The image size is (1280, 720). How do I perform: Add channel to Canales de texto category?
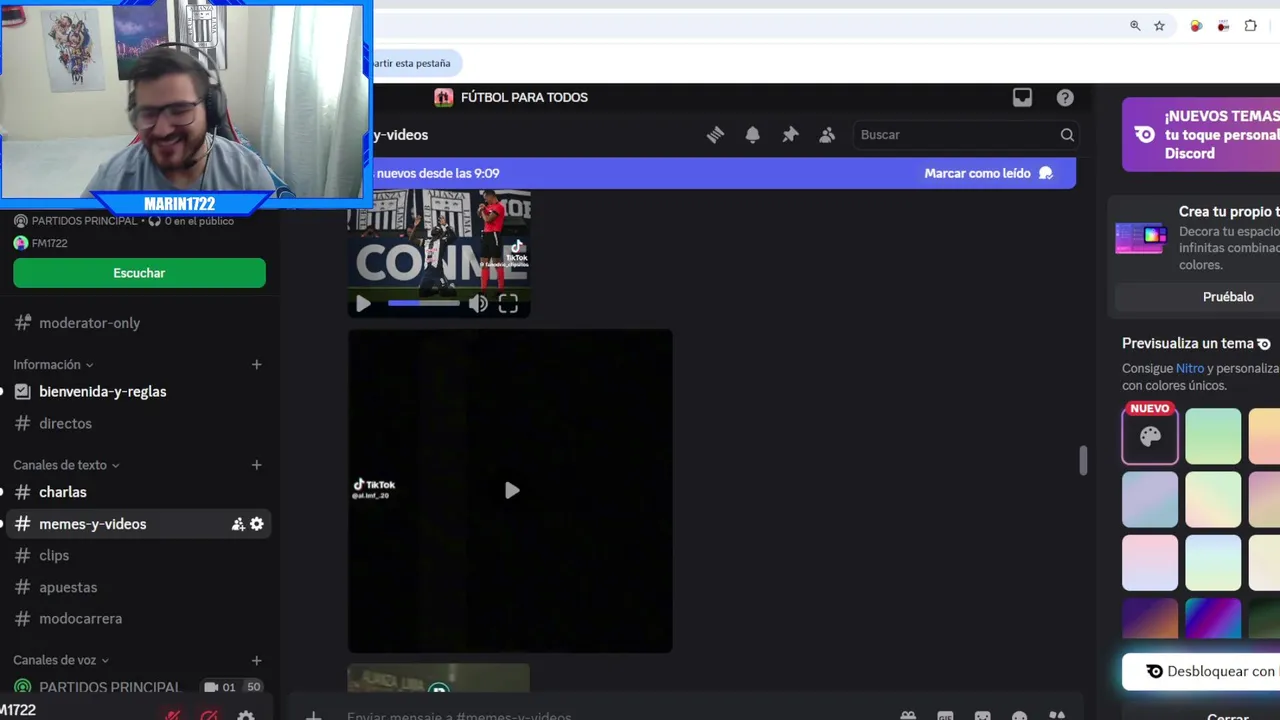pyautogui.click(x=256, y=465)
